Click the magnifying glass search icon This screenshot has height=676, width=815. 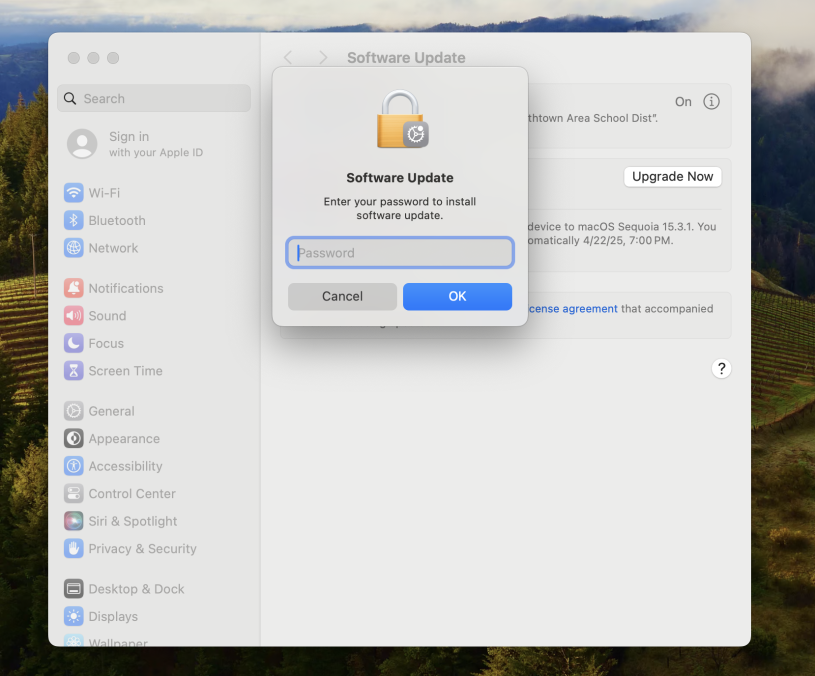click(x=70, y=98)
